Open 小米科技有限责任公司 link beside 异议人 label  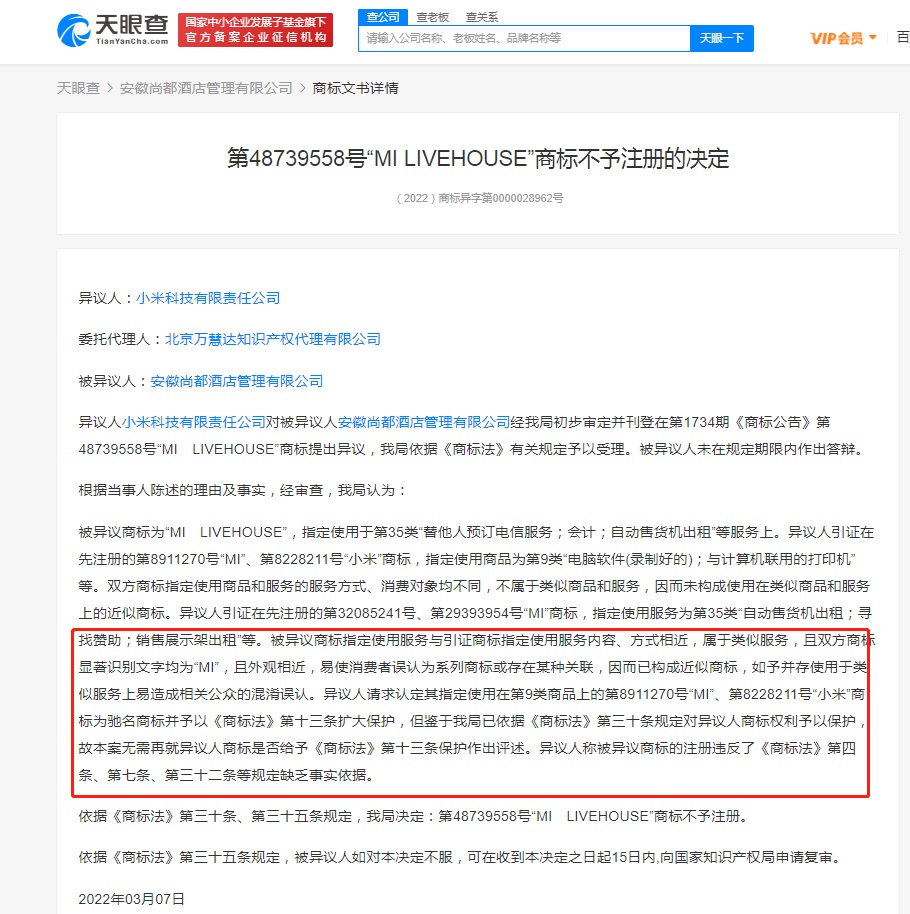click(208, 298)
